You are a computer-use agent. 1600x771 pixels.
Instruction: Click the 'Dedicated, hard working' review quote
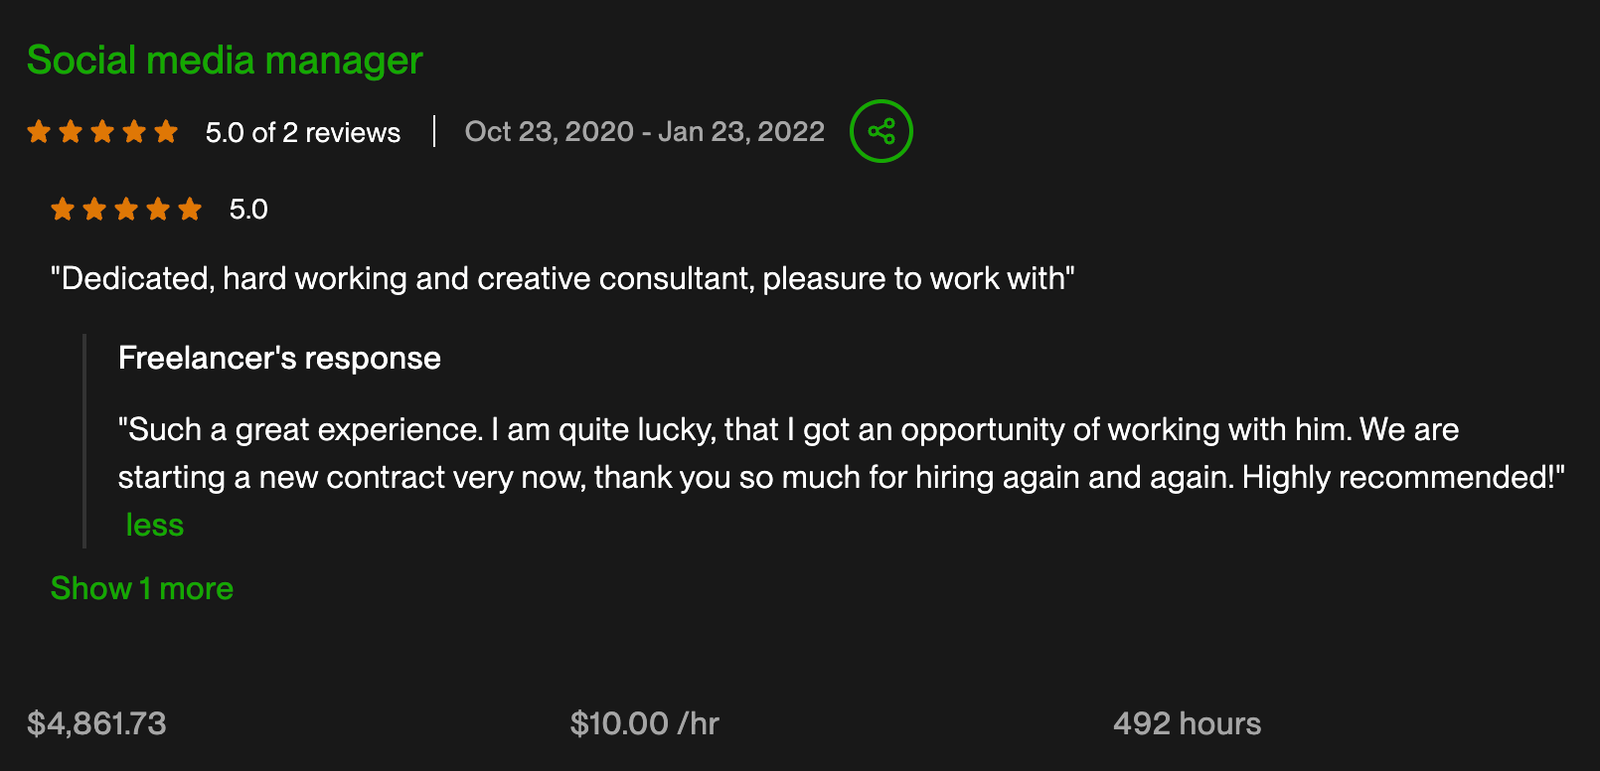tap(562, 278)
